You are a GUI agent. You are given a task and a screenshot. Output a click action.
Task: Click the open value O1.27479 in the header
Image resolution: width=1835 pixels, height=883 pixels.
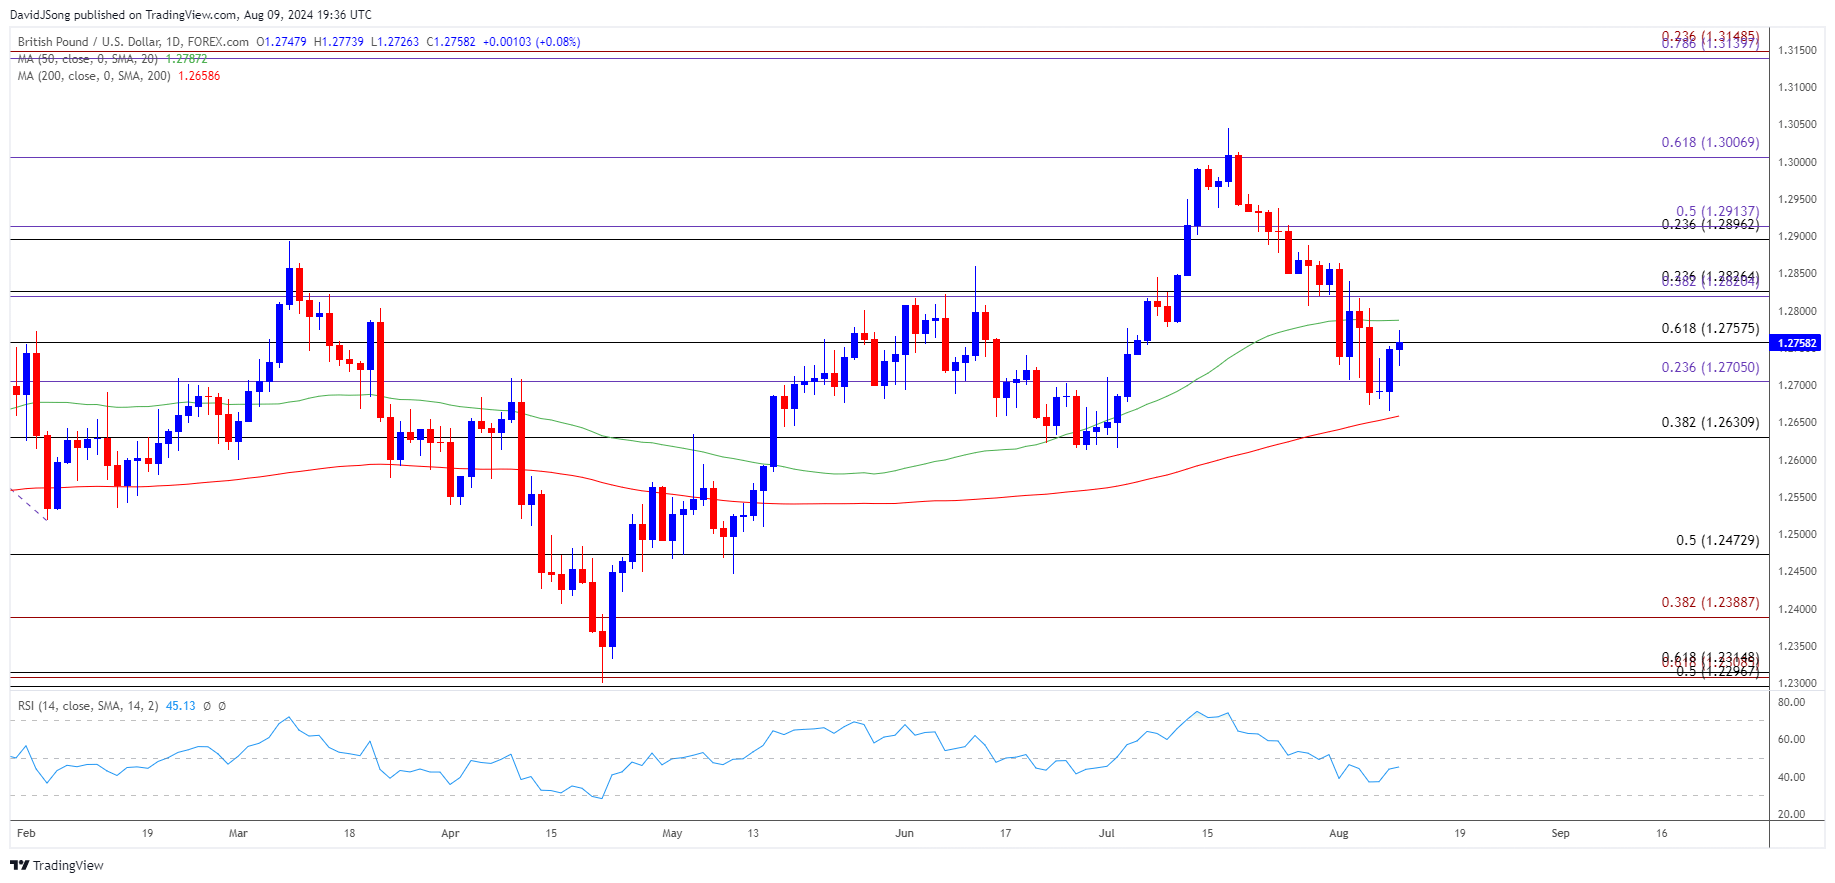pyautogui.click(x=281, y=42)
